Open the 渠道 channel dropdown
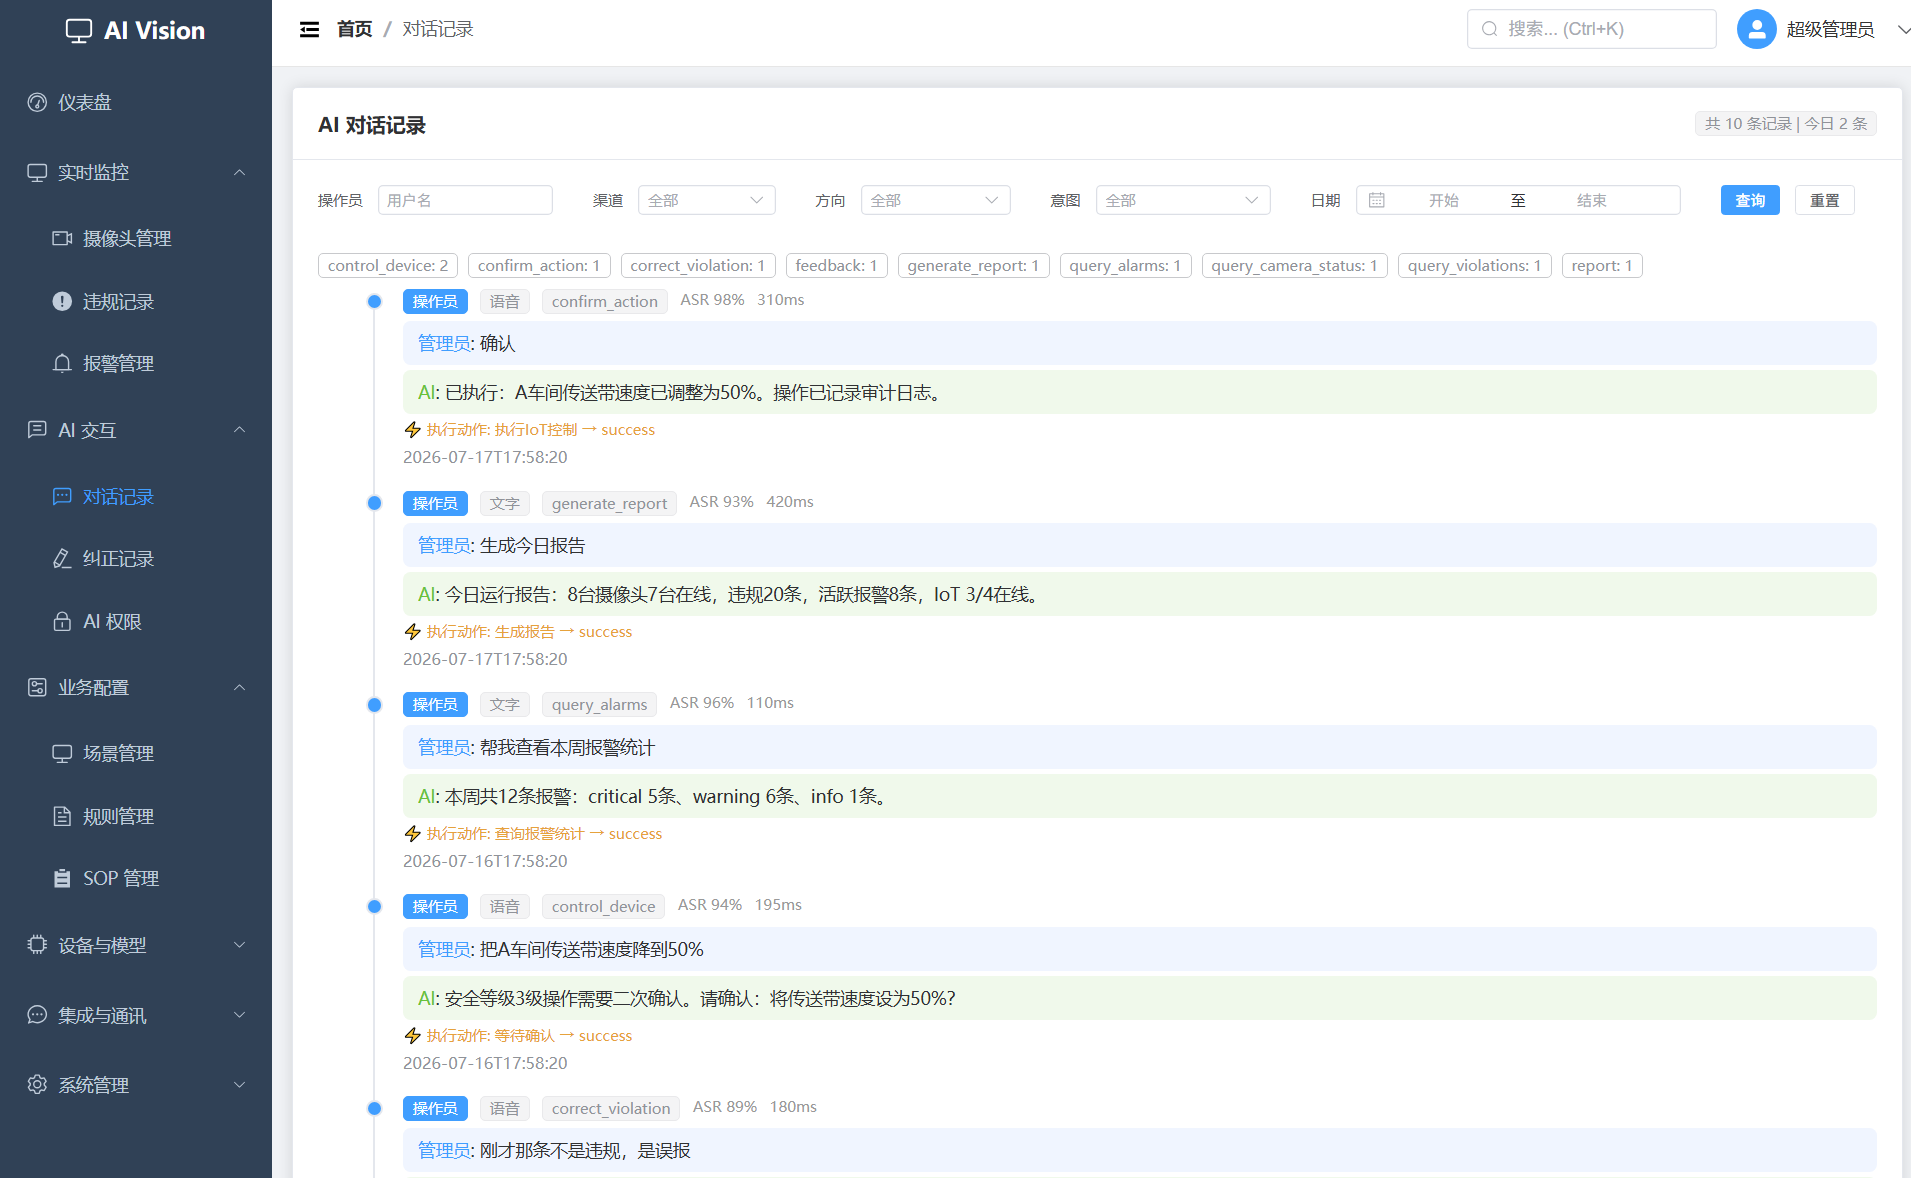 [706, 200]
